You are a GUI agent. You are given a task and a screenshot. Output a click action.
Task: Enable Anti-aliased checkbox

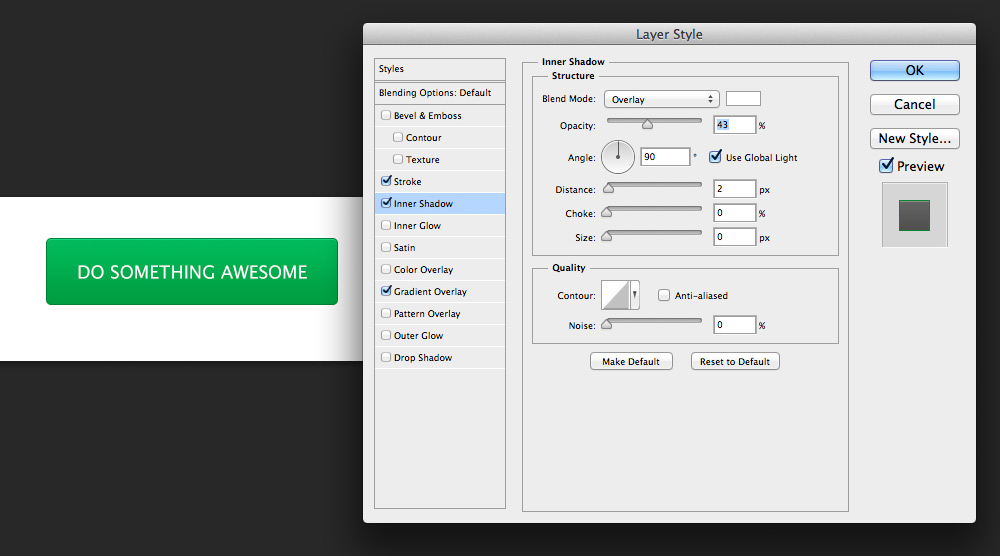[x=664, y=295]
